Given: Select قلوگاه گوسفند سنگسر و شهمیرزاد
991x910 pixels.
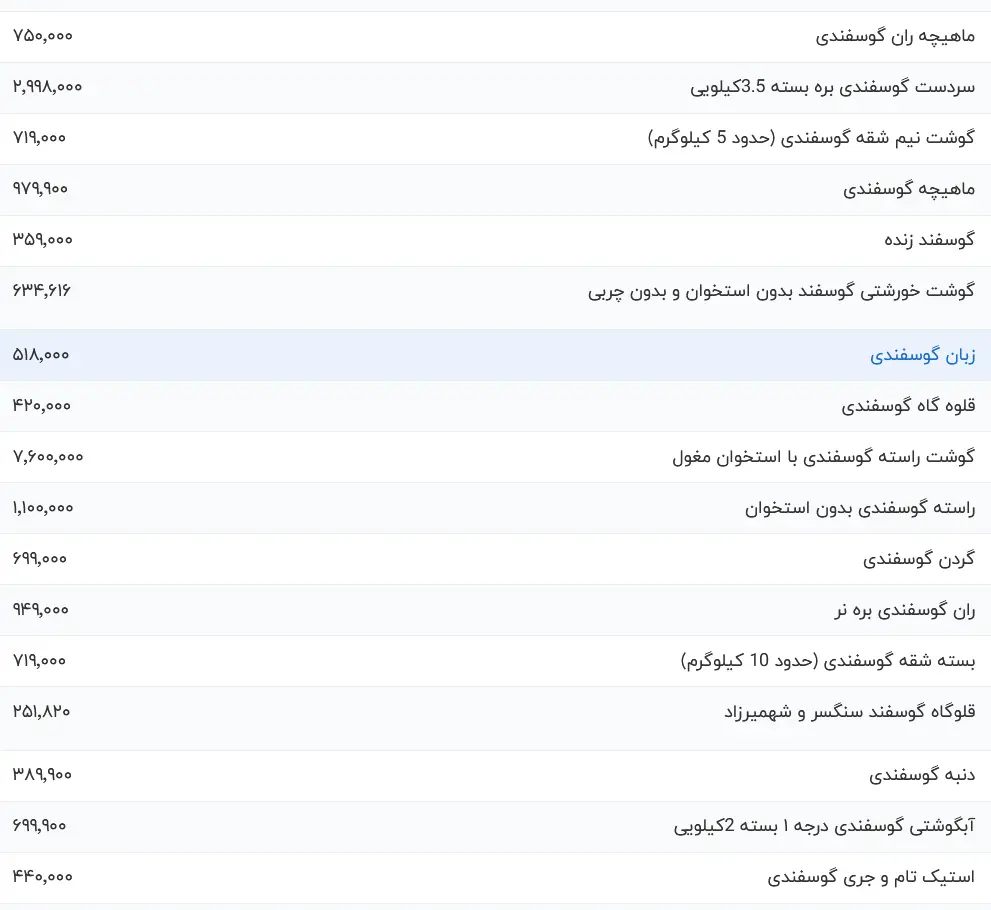Looking at the screenshot, I should tap(849, 712).
